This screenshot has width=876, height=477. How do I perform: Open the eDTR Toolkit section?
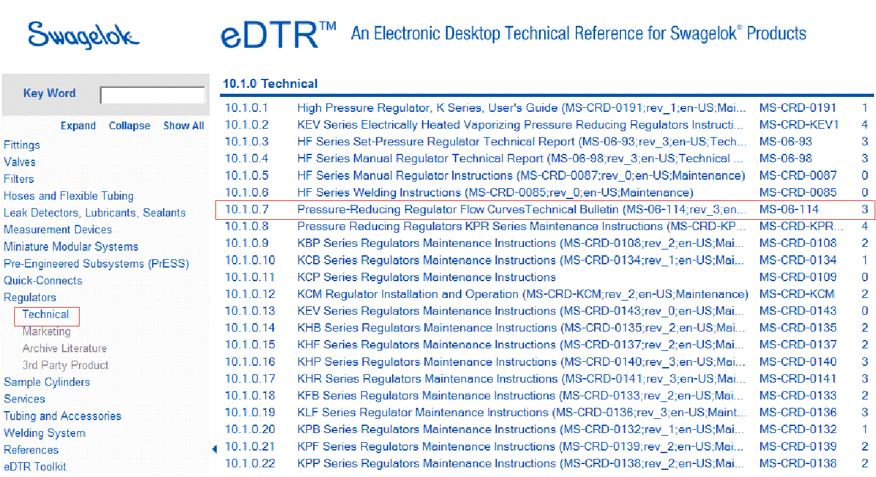tap(36, 467)
